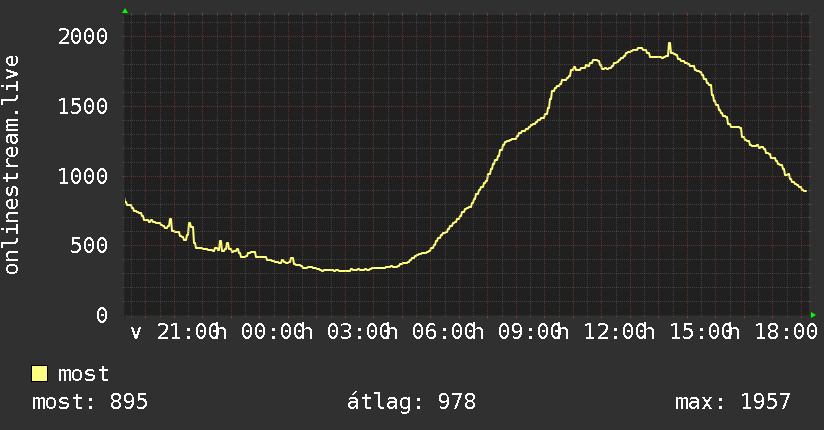Click the 0 y-axis label
Image resolution: width=824 pixels, height=430 pixels.
102,315
